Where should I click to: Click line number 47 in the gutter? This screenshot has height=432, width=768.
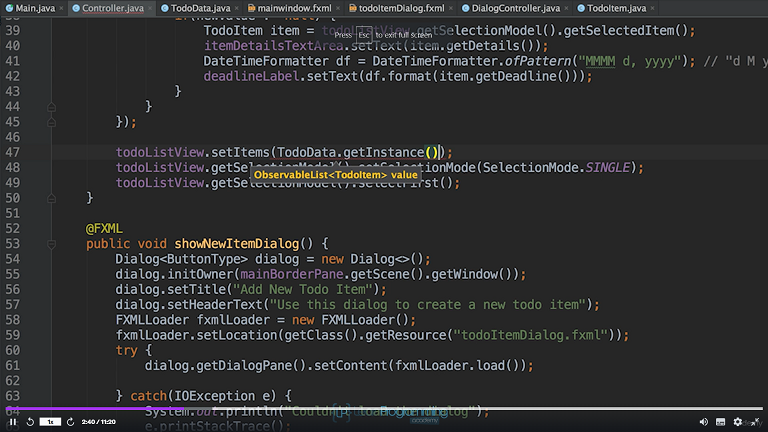point(13,152)
